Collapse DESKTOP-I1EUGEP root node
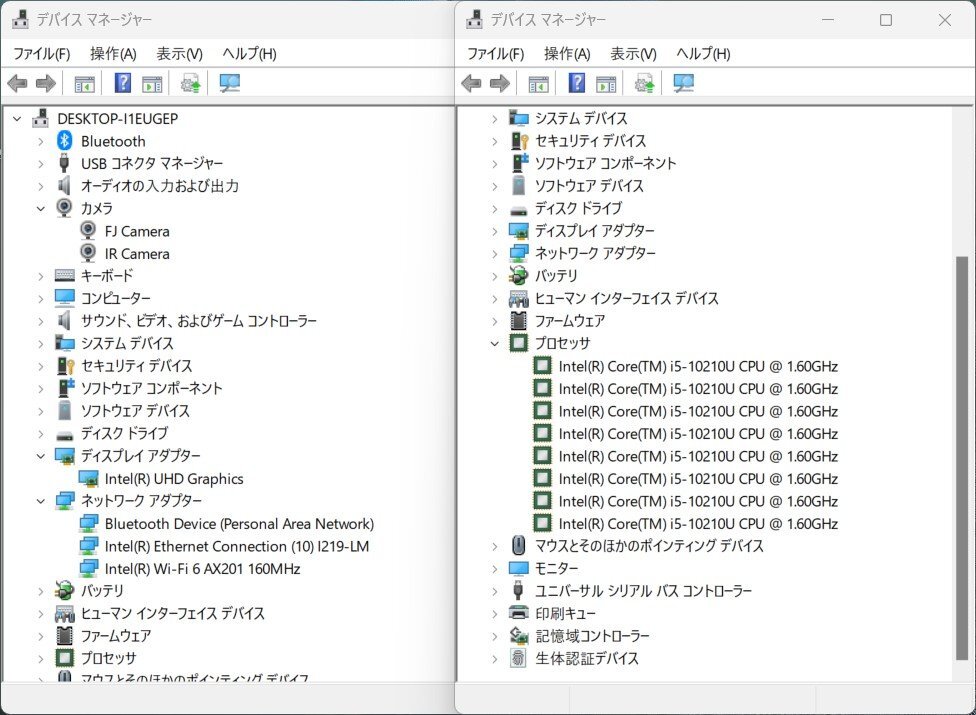Screen dimensions: 976x715 [17, 118]
